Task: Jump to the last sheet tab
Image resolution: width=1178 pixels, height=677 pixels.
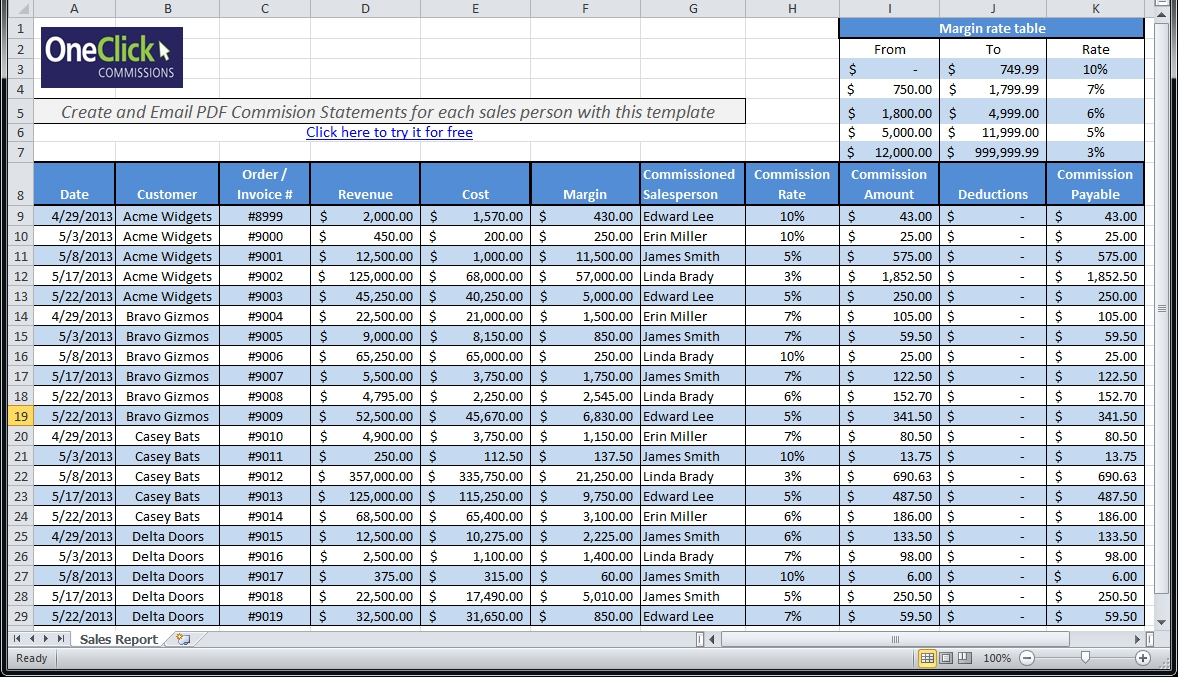Action: click(61, 639)
